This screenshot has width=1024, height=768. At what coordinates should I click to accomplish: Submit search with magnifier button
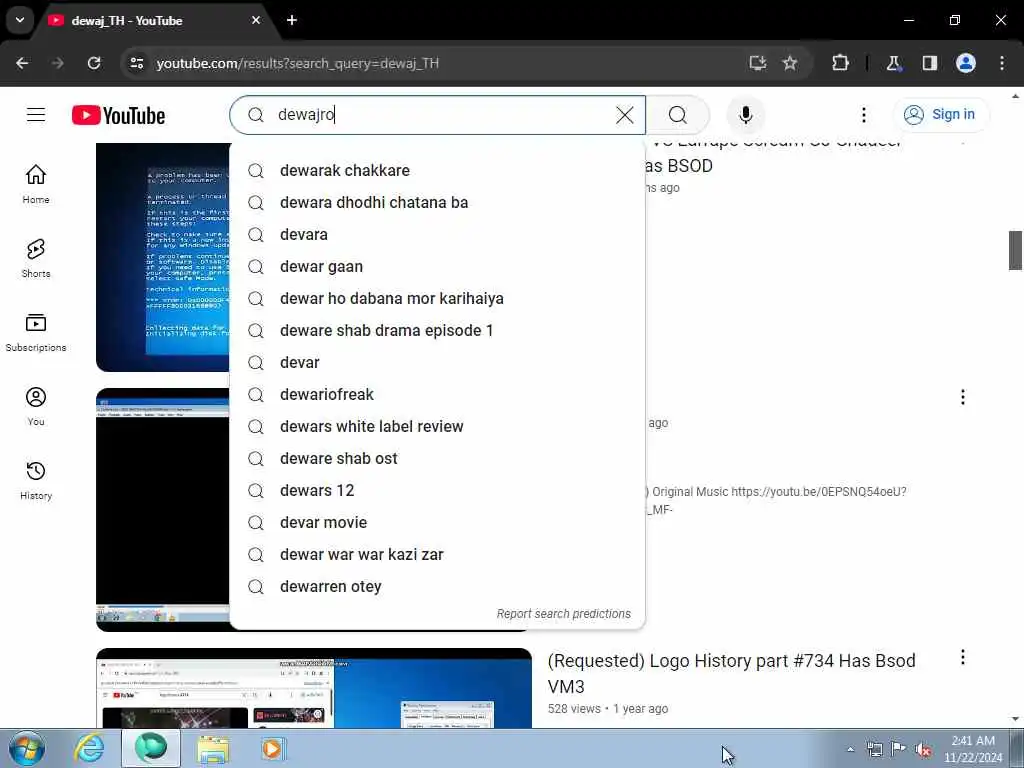(678, 116)
